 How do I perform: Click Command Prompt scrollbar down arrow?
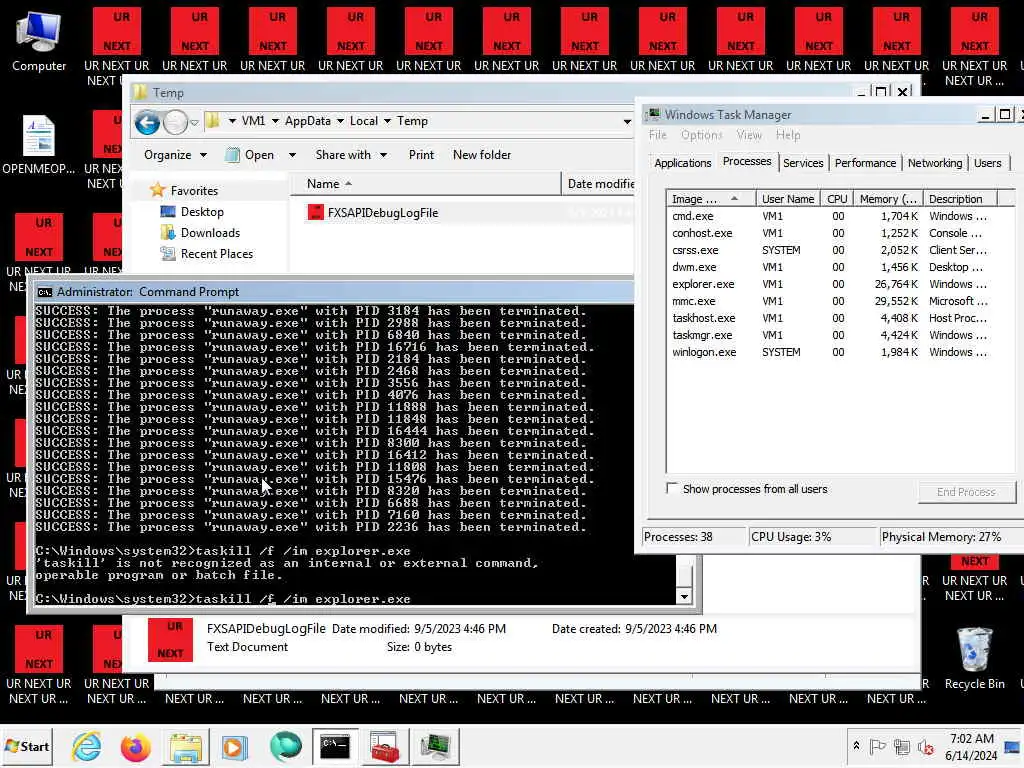point(684,596)
